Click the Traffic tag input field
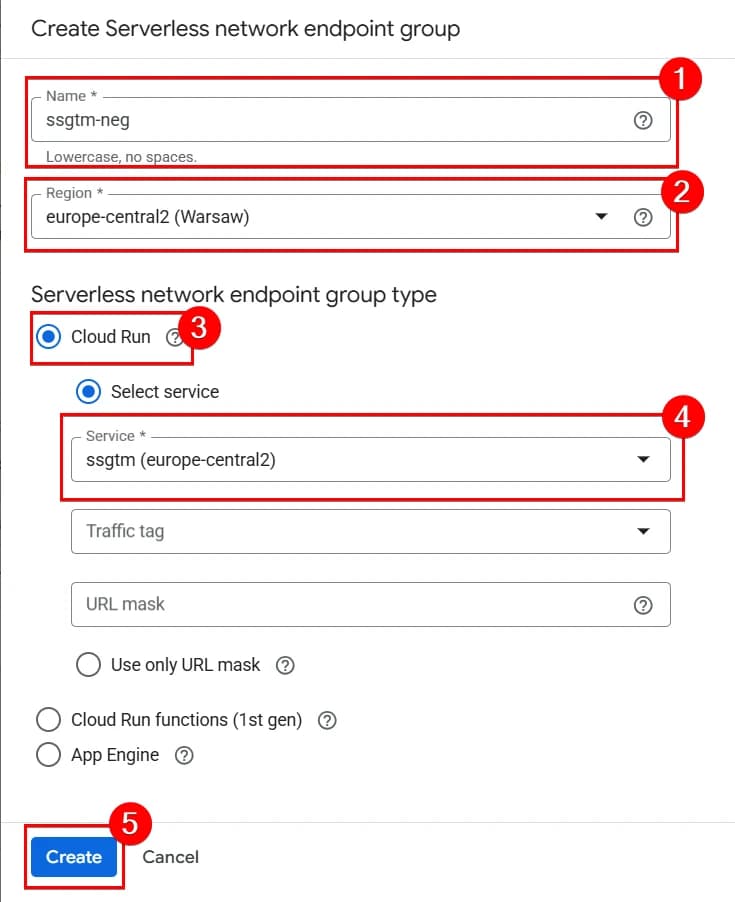735x902 pixels. point(300,531)
